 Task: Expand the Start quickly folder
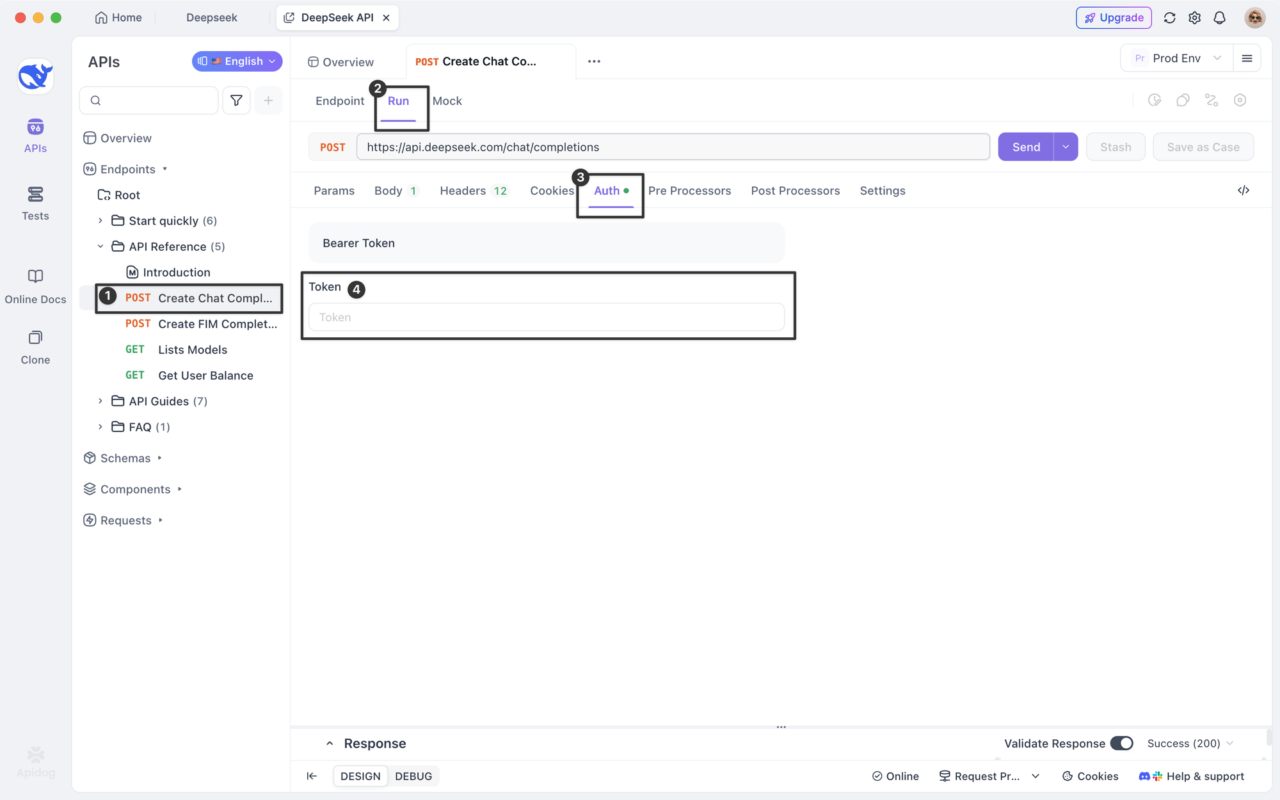(100, 221)
